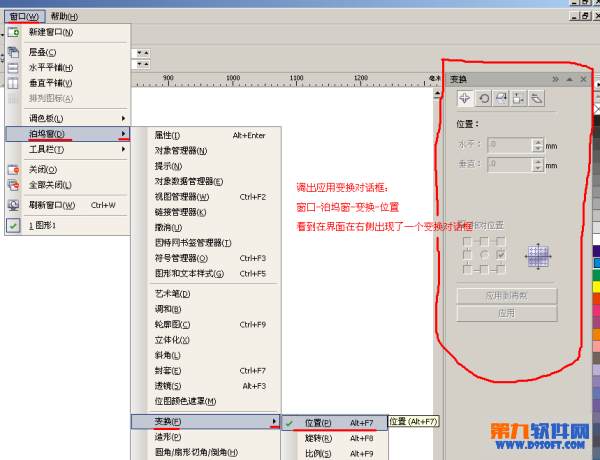This screenshot has width=600, height=460.
Task: Choose 立体化(X) menu item
Action: [207, 340]
